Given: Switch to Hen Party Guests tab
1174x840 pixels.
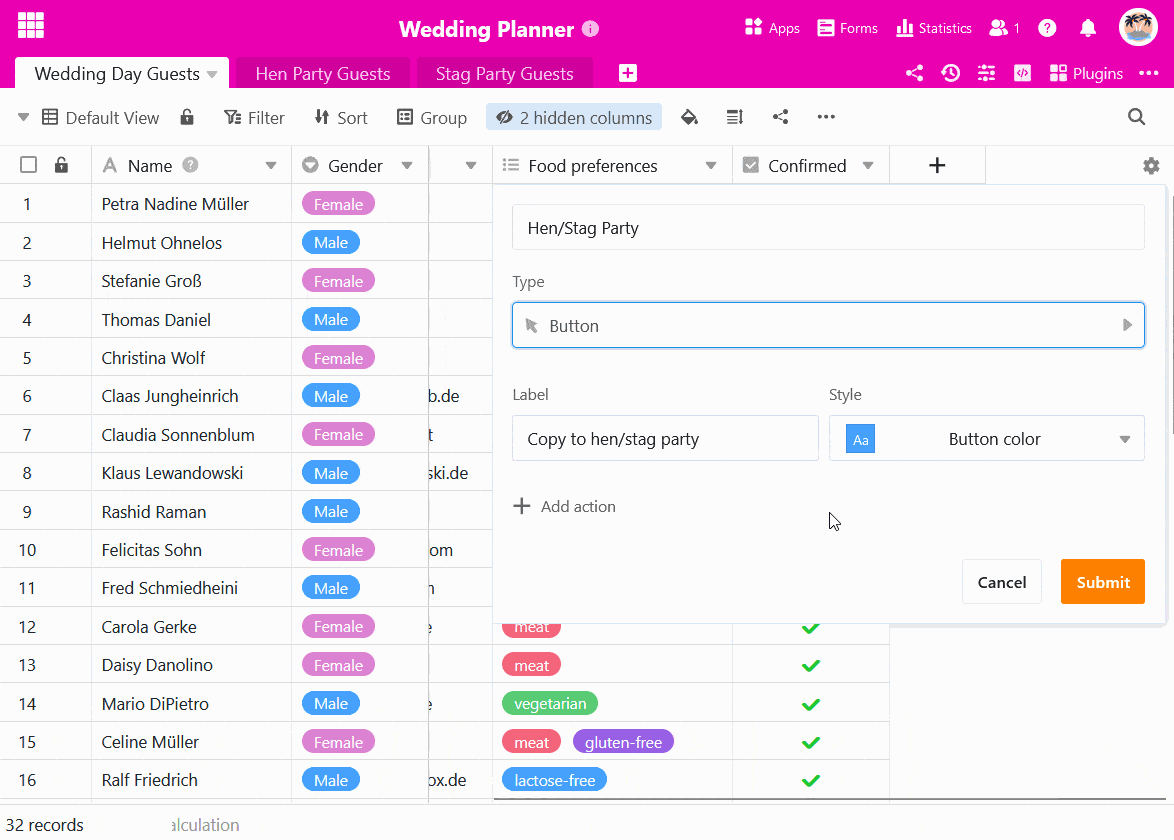Looking at the screenshot, I should coord(322,73).
